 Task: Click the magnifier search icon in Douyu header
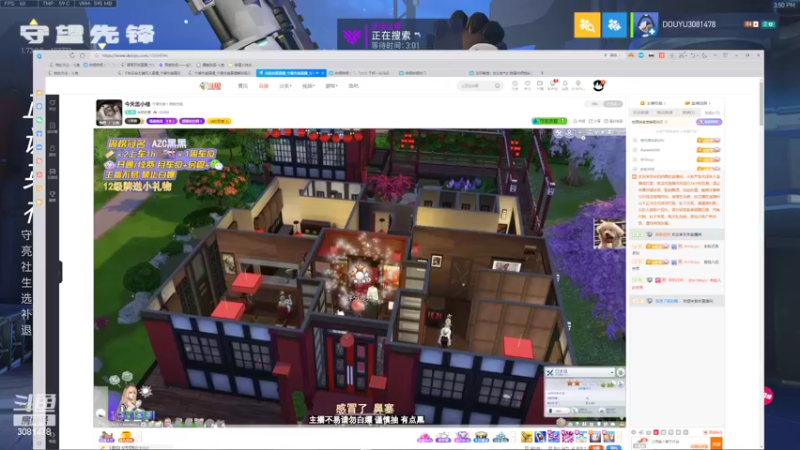coord(497,86)
